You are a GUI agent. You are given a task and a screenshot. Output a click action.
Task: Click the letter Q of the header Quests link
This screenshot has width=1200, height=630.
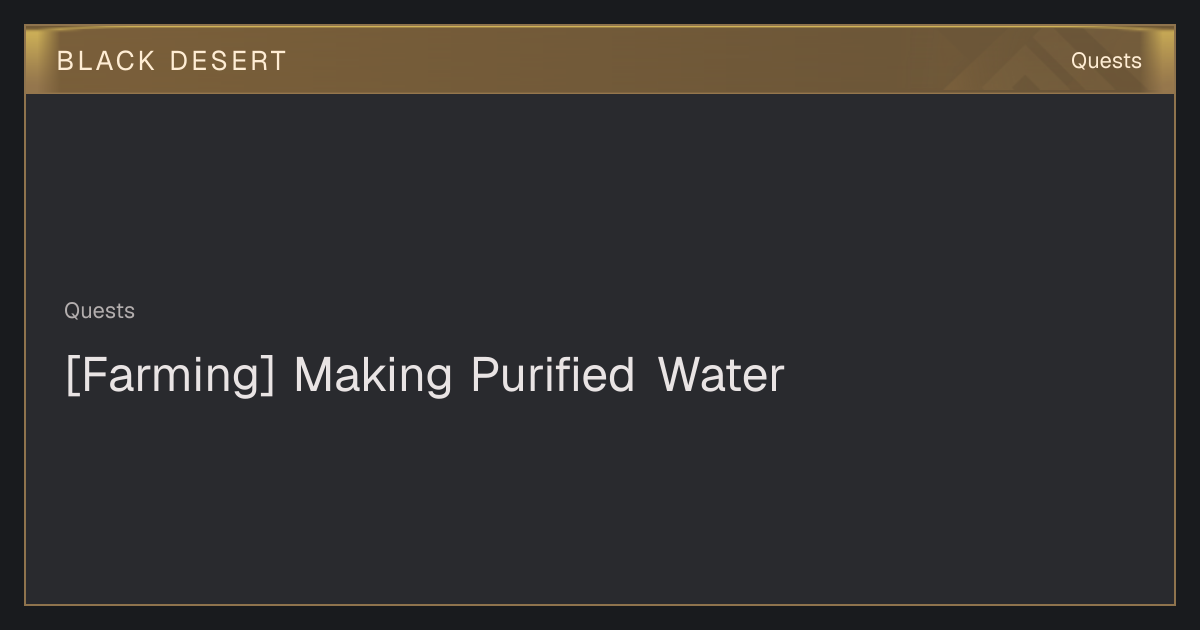coord(1080,61)
